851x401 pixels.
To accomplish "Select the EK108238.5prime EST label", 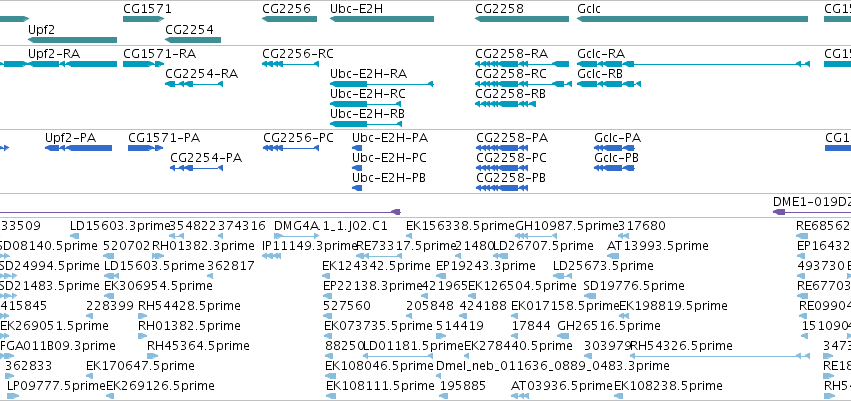I will click(668, 386).
